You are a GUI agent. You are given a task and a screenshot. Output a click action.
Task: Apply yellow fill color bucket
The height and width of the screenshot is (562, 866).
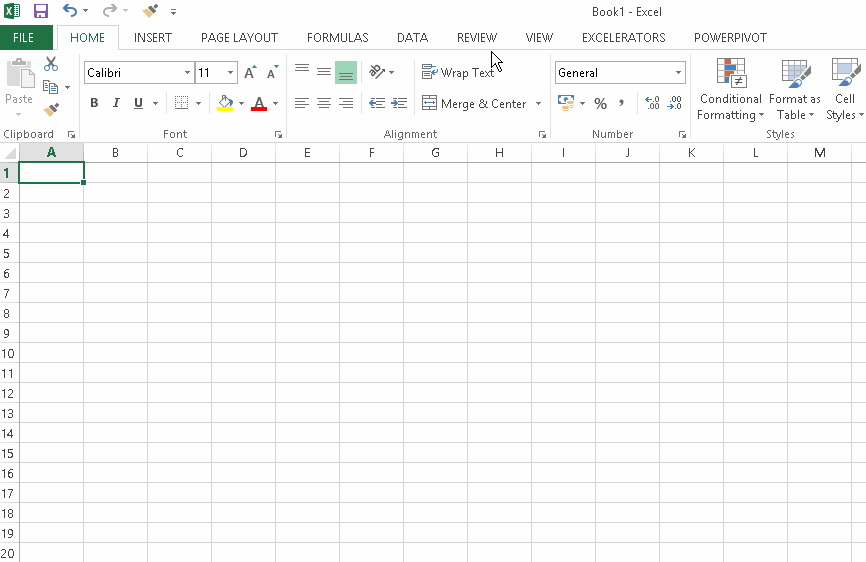click(225, 103)
